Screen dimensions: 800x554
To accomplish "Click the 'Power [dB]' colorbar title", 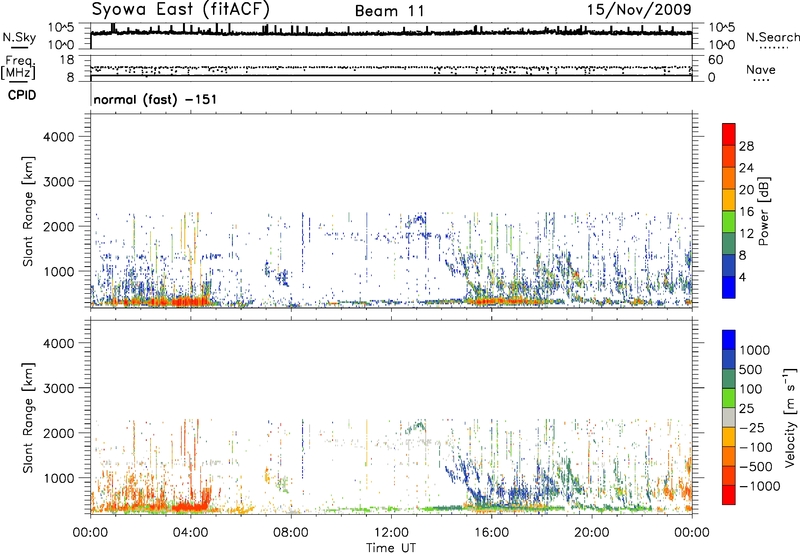I will [x=764, y=211].
